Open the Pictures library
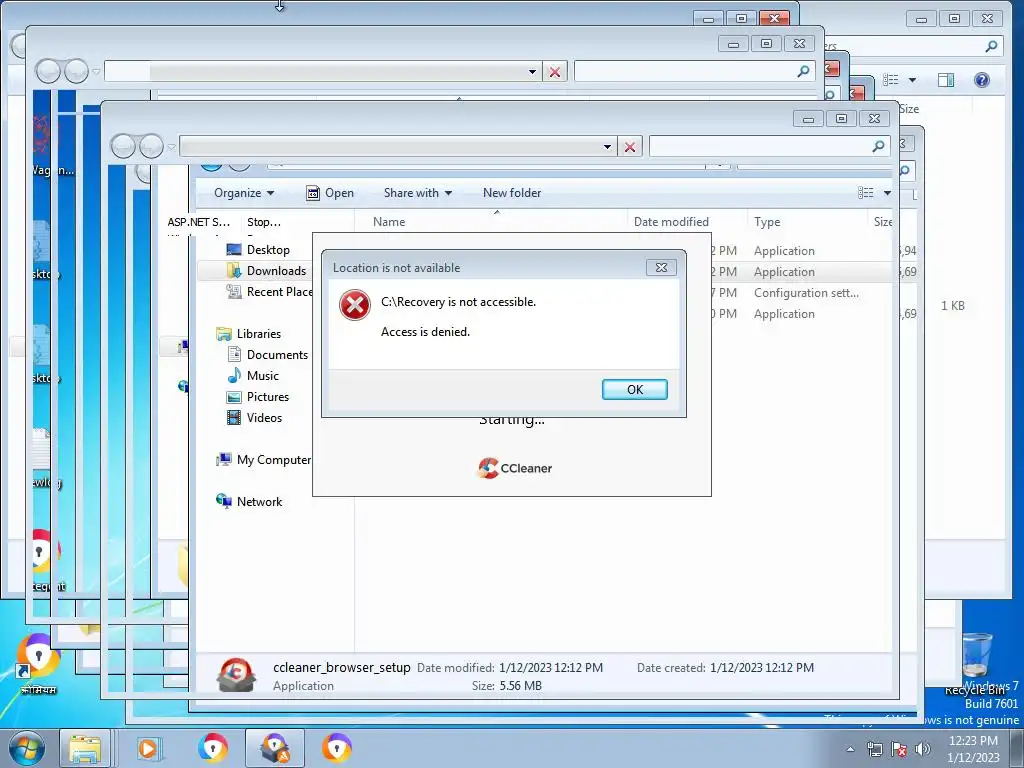 click(x=268, y=396)
